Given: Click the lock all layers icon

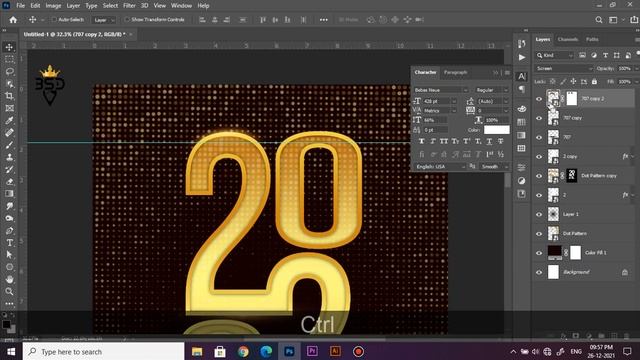Looking at the screenshot, I should click(x=594, y=82).
